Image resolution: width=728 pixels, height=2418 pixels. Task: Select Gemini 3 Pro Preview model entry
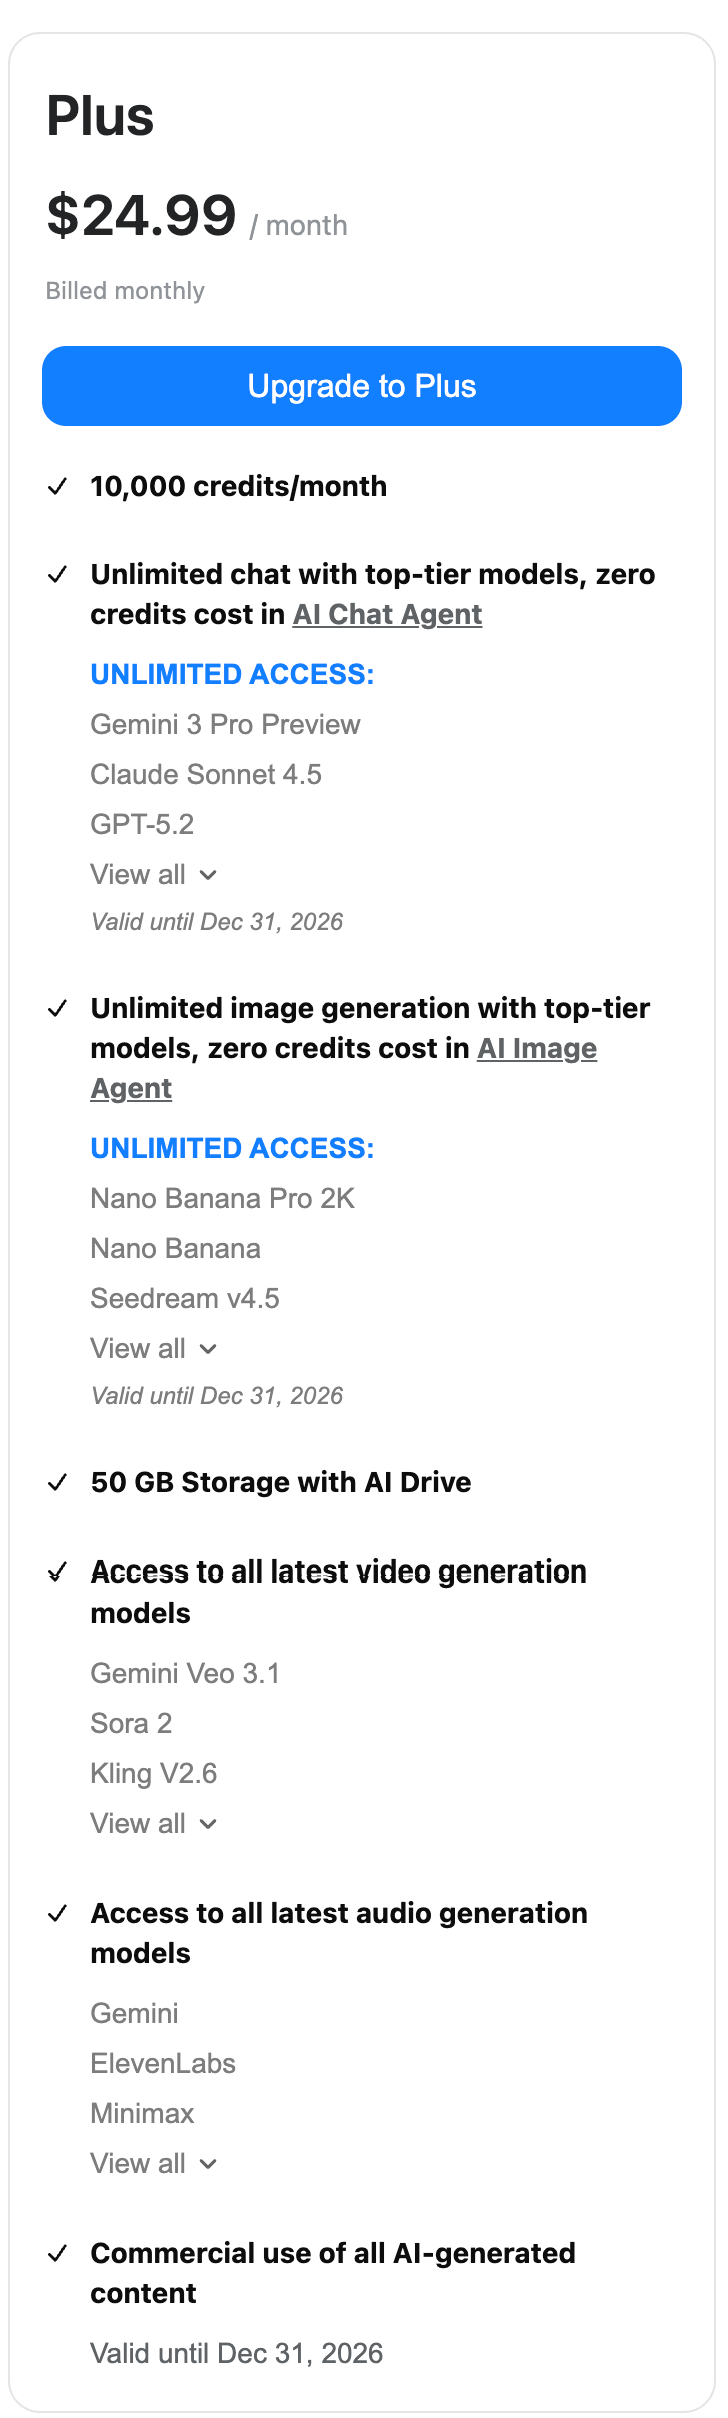point(225,725)
